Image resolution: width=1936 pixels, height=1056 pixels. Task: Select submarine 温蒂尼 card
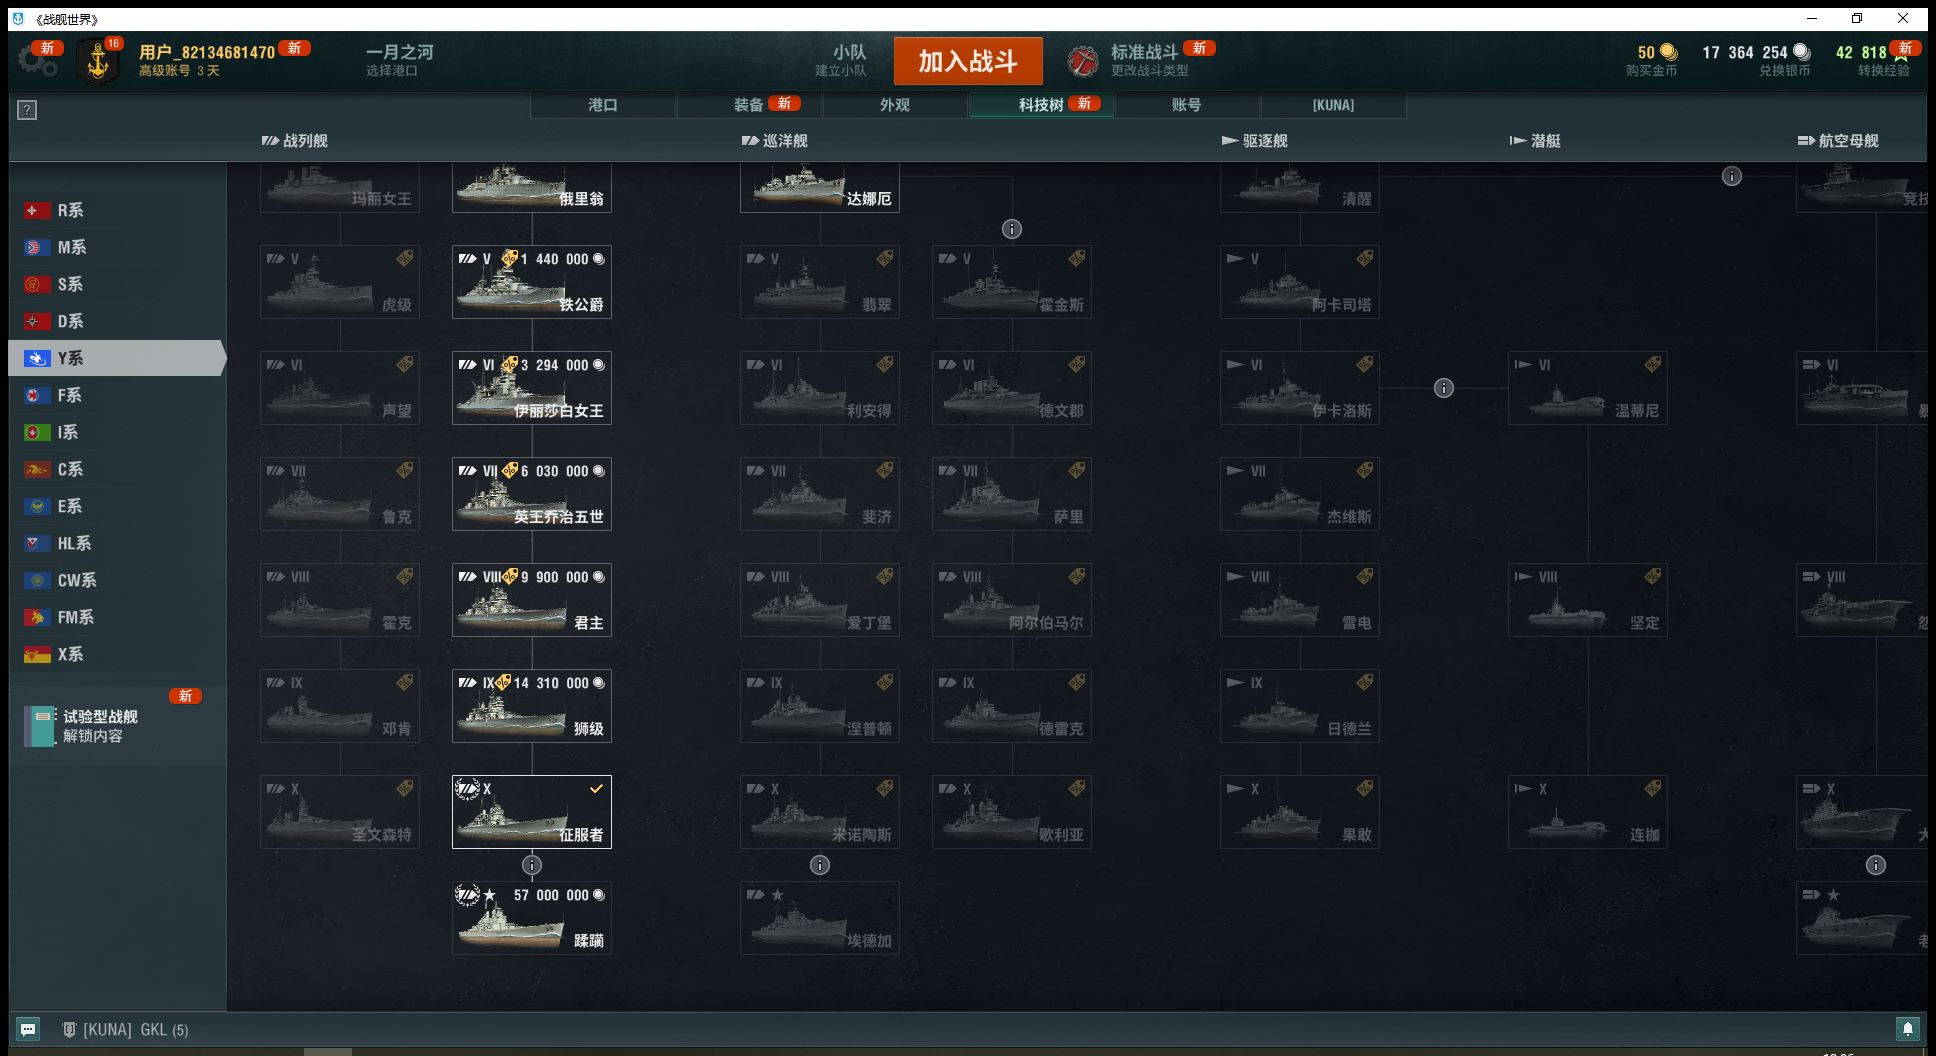(1588, 388)
